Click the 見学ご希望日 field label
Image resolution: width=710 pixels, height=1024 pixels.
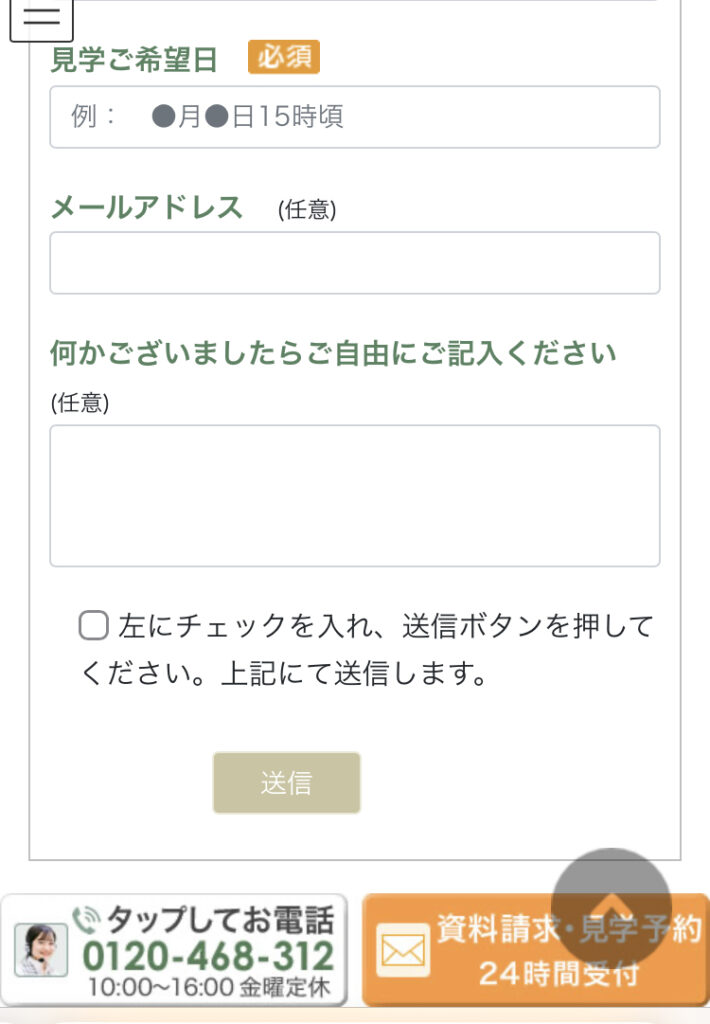[x=134, y=60]
